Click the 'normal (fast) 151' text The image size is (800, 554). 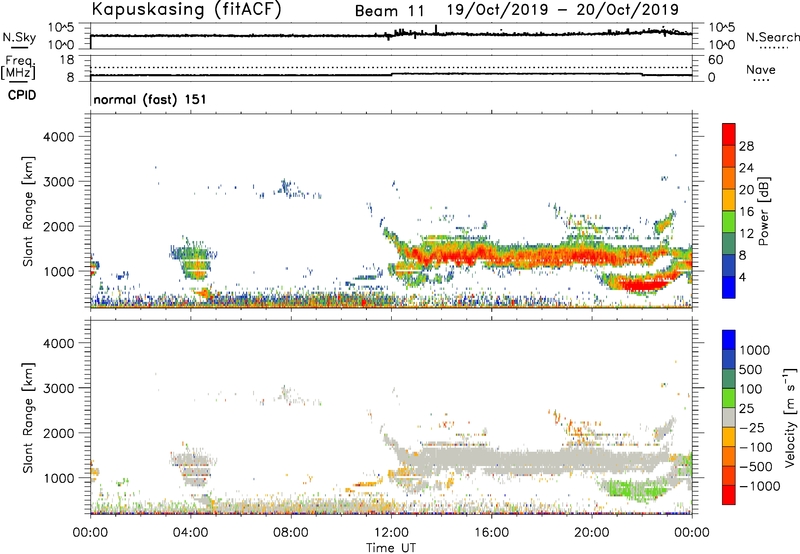(150, 99)
